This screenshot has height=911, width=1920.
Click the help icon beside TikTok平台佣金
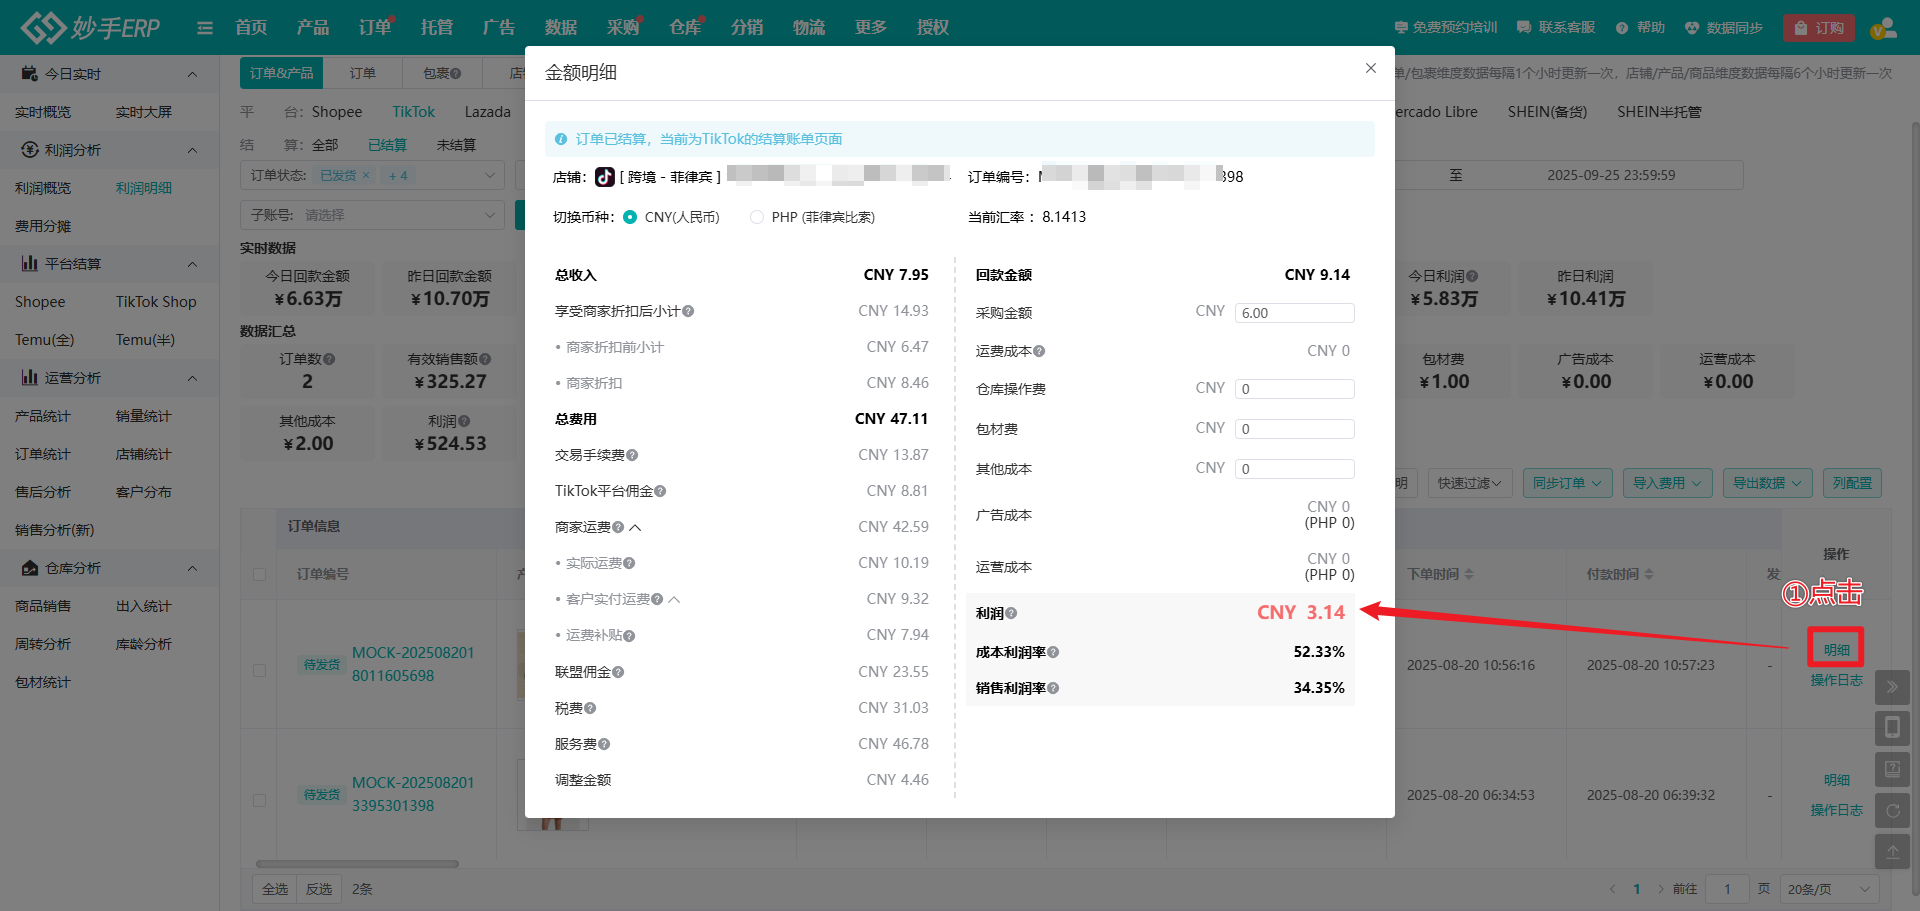660,491
